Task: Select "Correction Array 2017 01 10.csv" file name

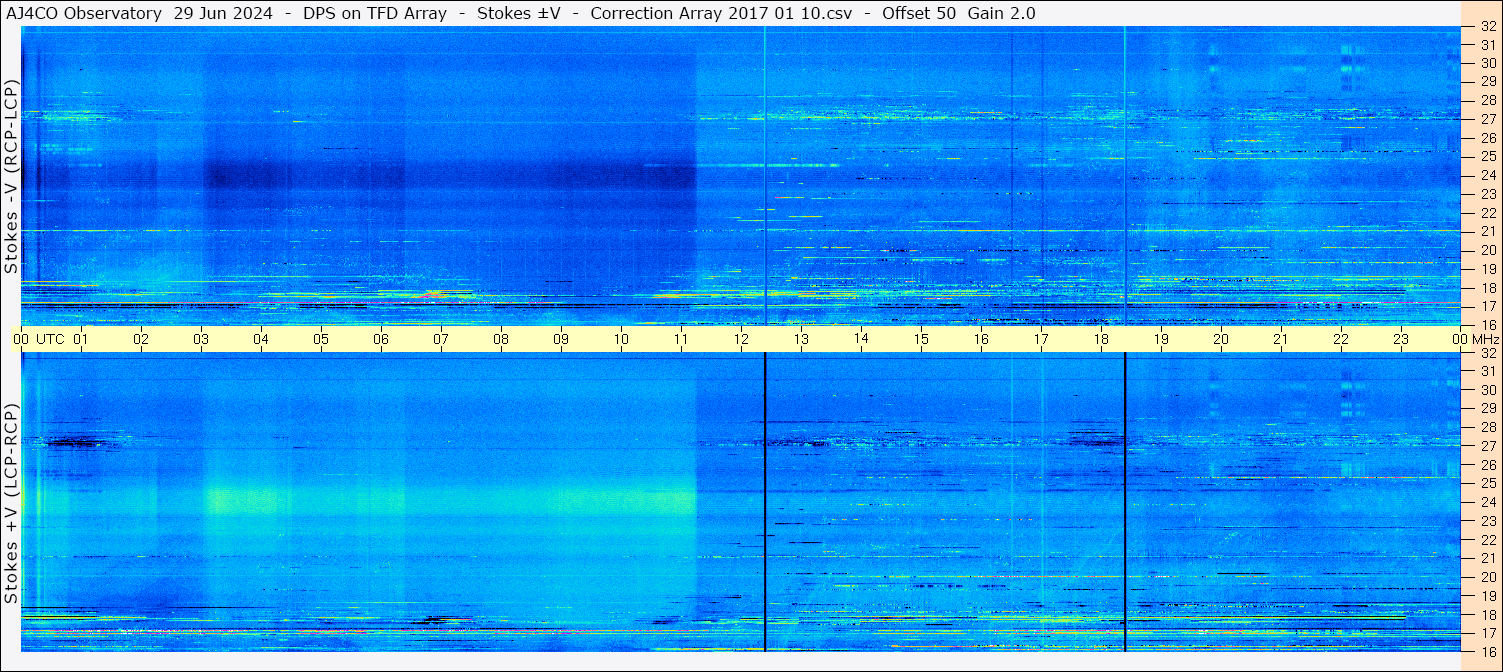Action: click(x=721, y=14)
